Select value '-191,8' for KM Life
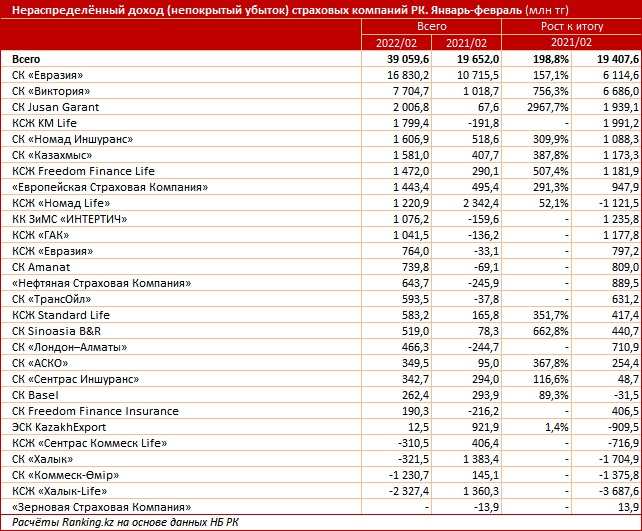 pyautogui.click(x=484, y=123)
